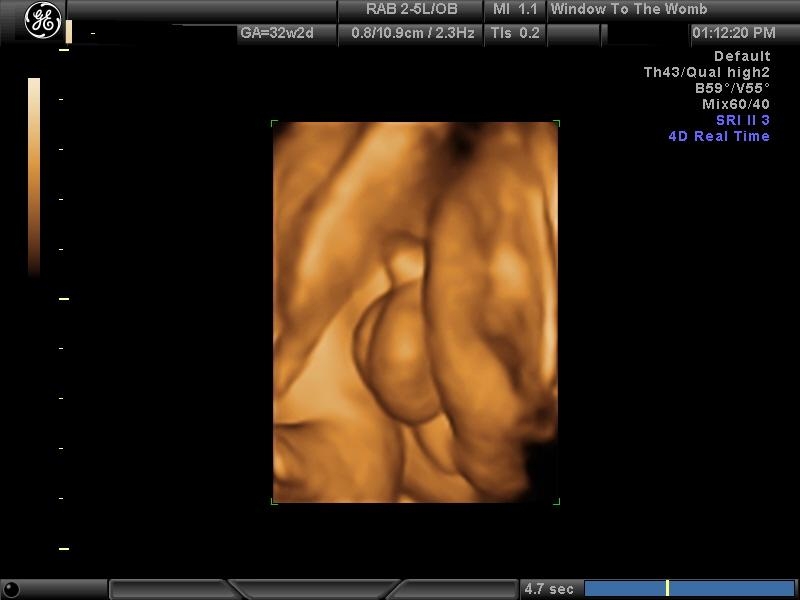
Task: Click the GE logo icon
Action: tap(43, 20)
